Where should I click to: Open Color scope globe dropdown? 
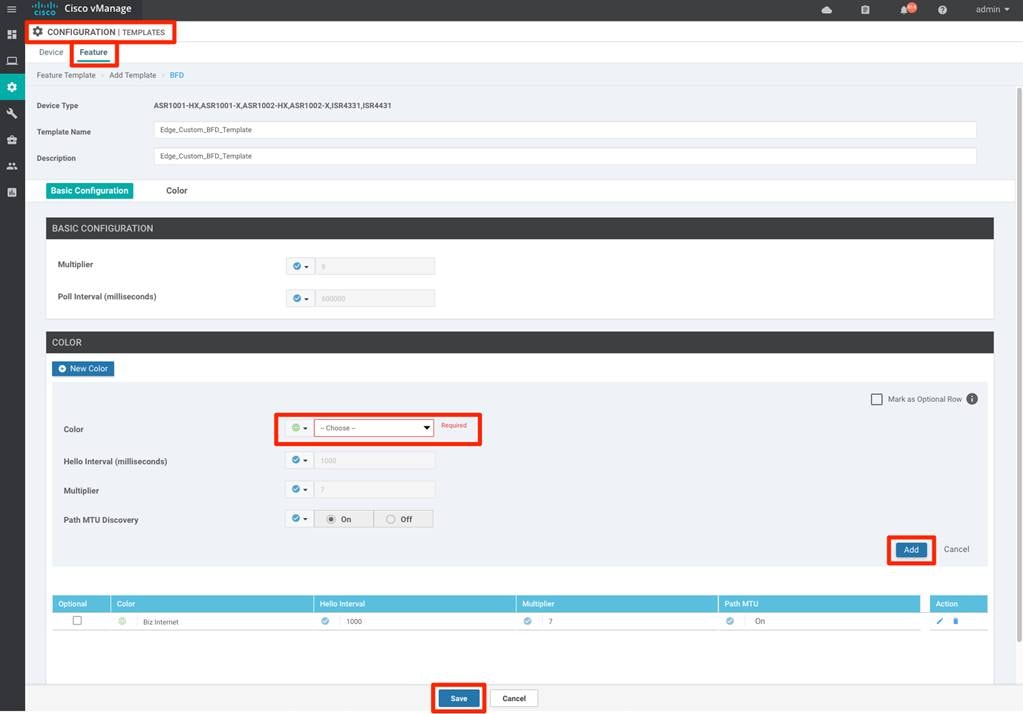pyautogui.click(x=299, y=428)
